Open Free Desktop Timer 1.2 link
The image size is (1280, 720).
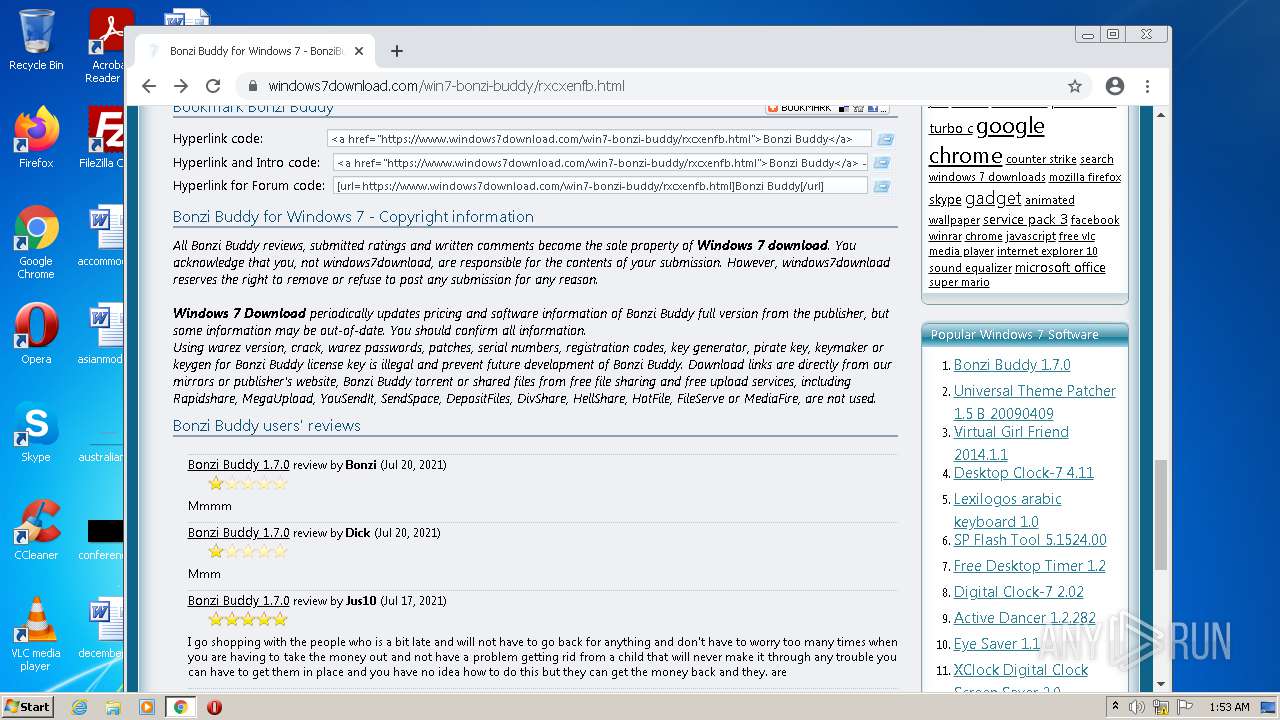pyautogui.click(x=1029, y=566)
